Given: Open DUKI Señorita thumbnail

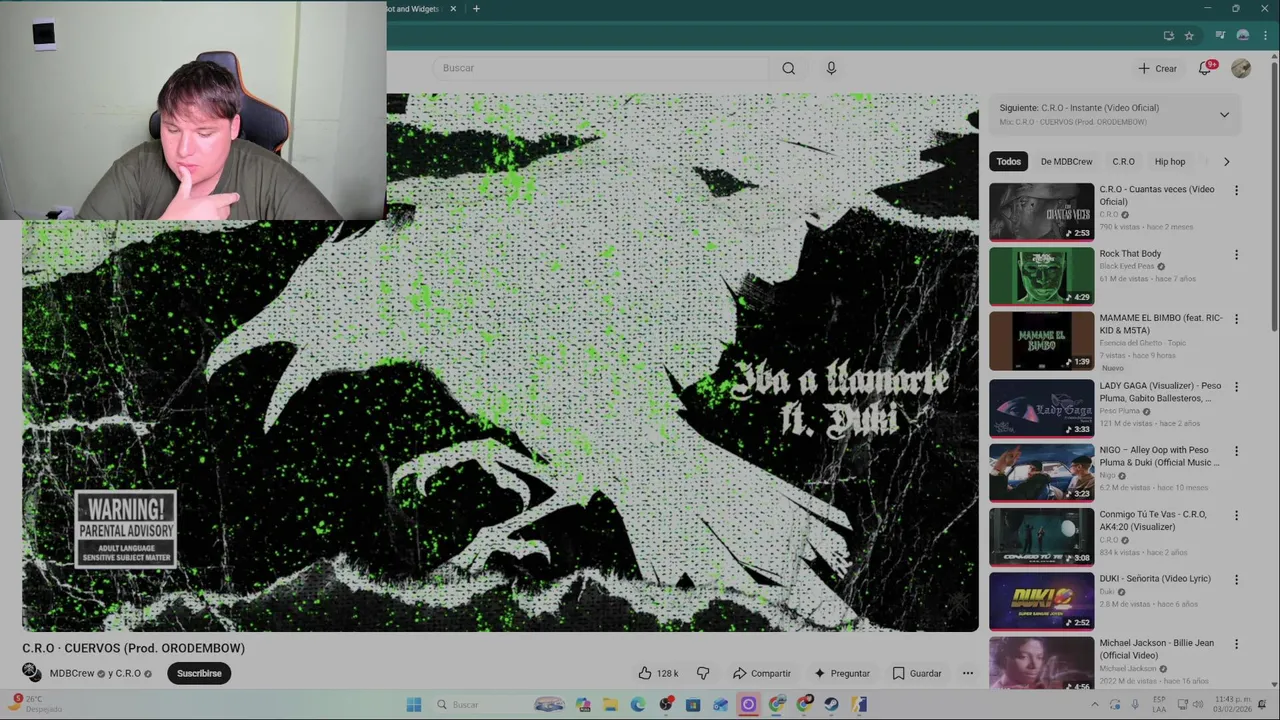Looking at the screenshot, I should [x=1041, y=601].
